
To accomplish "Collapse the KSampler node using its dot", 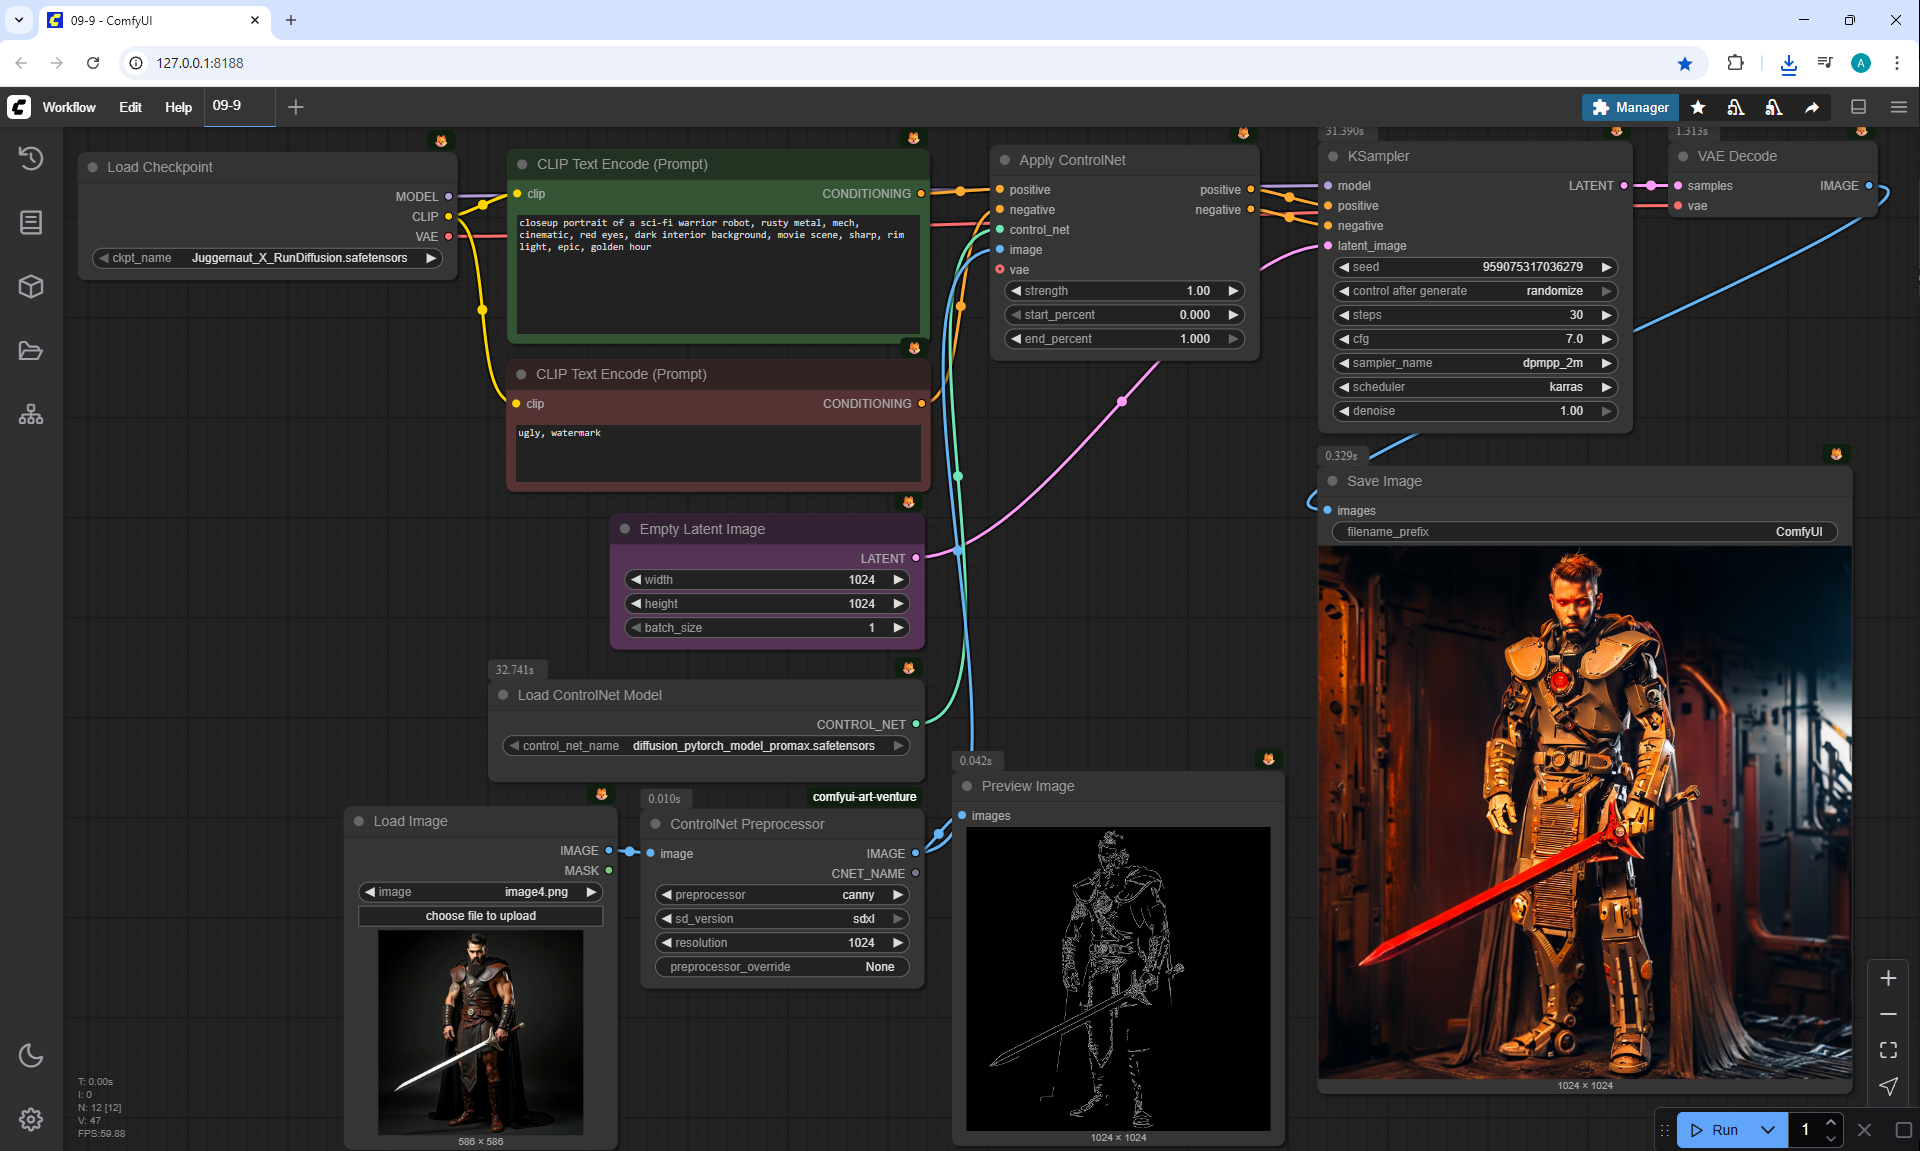I will (x=1333, y=156).
